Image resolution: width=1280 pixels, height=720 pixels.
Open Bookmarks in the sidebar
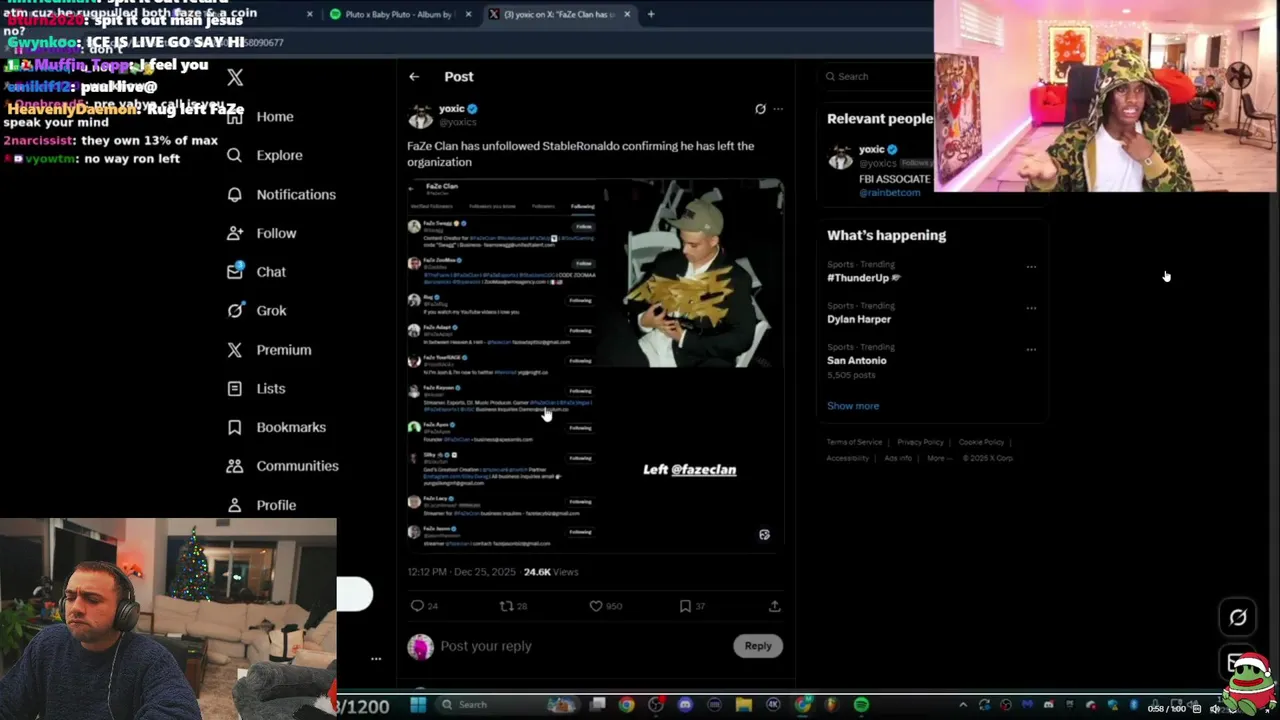click(x=277, y=427)
